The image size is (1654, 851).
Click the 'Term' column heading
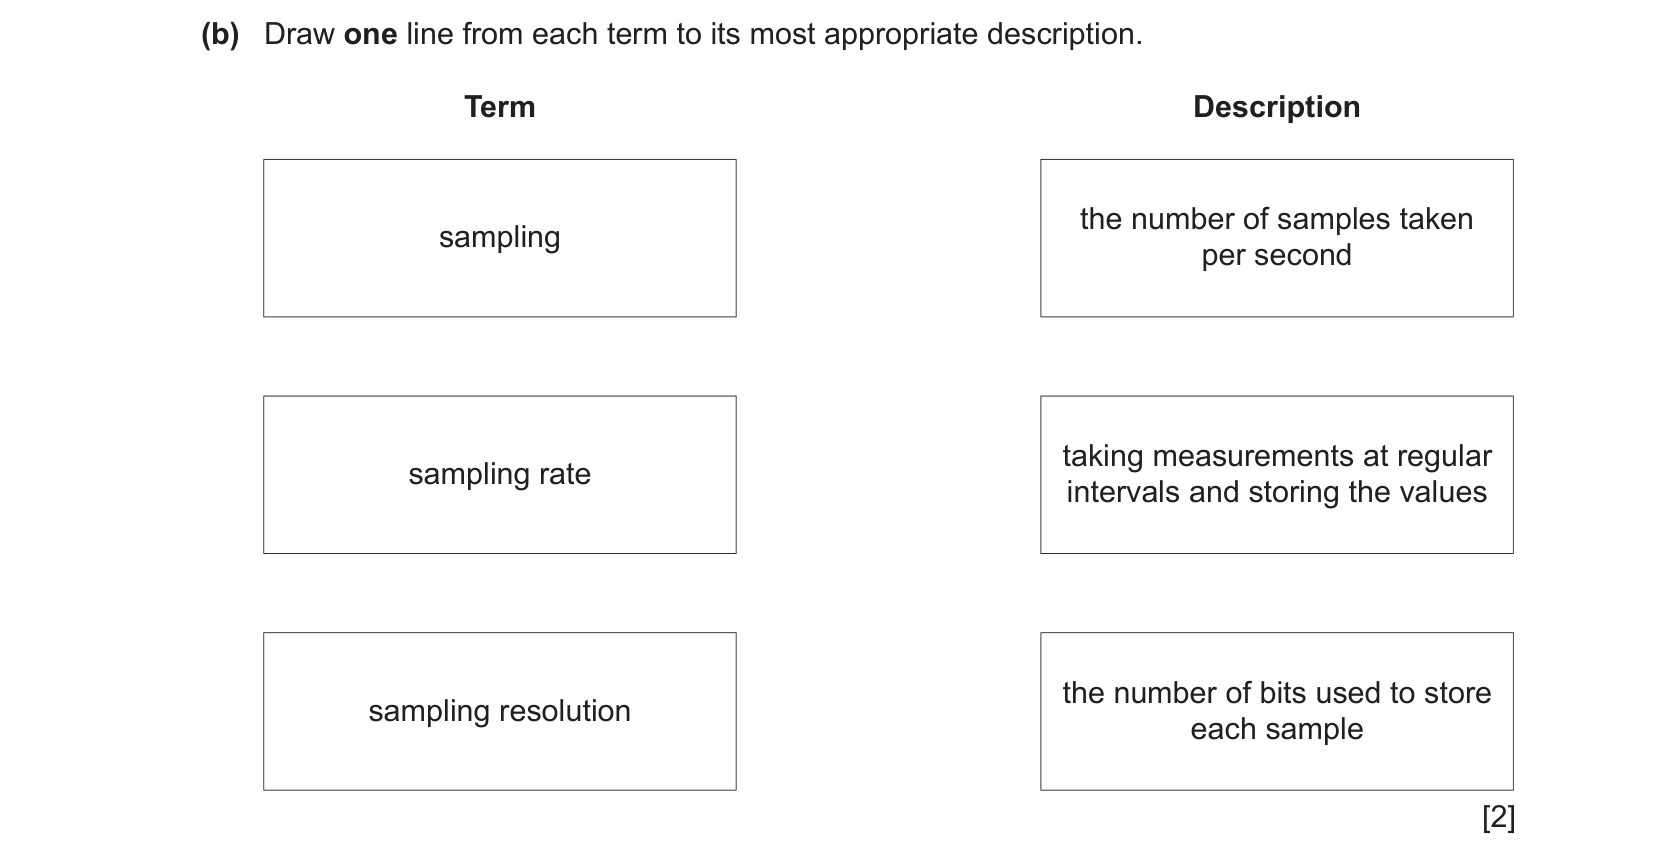coord(499,107)
